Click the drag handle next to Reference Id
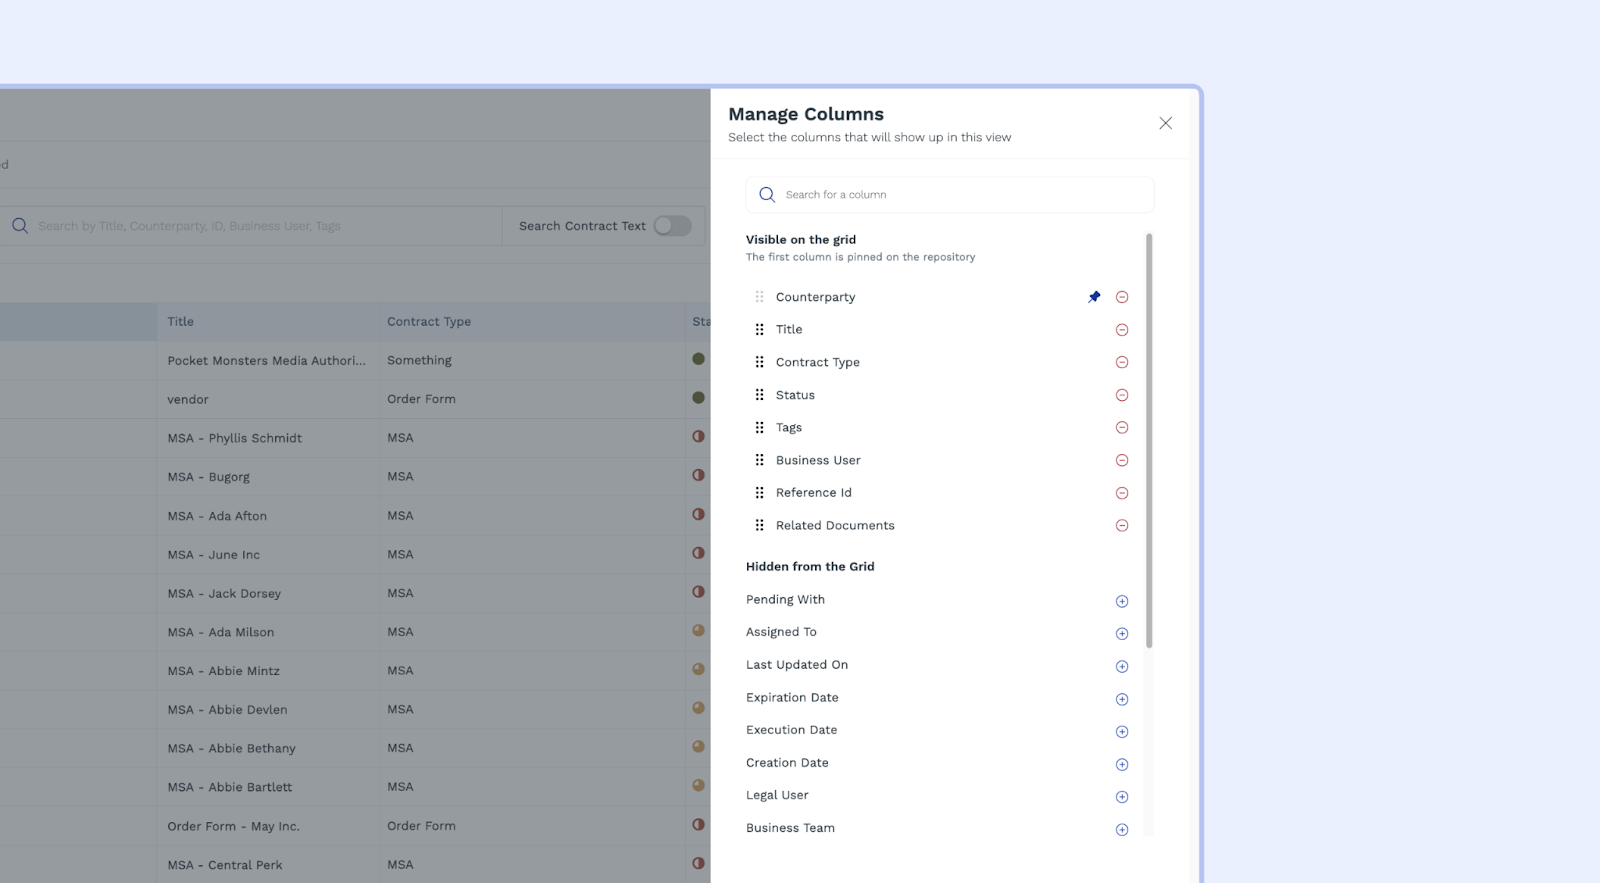 pos(760,493)
